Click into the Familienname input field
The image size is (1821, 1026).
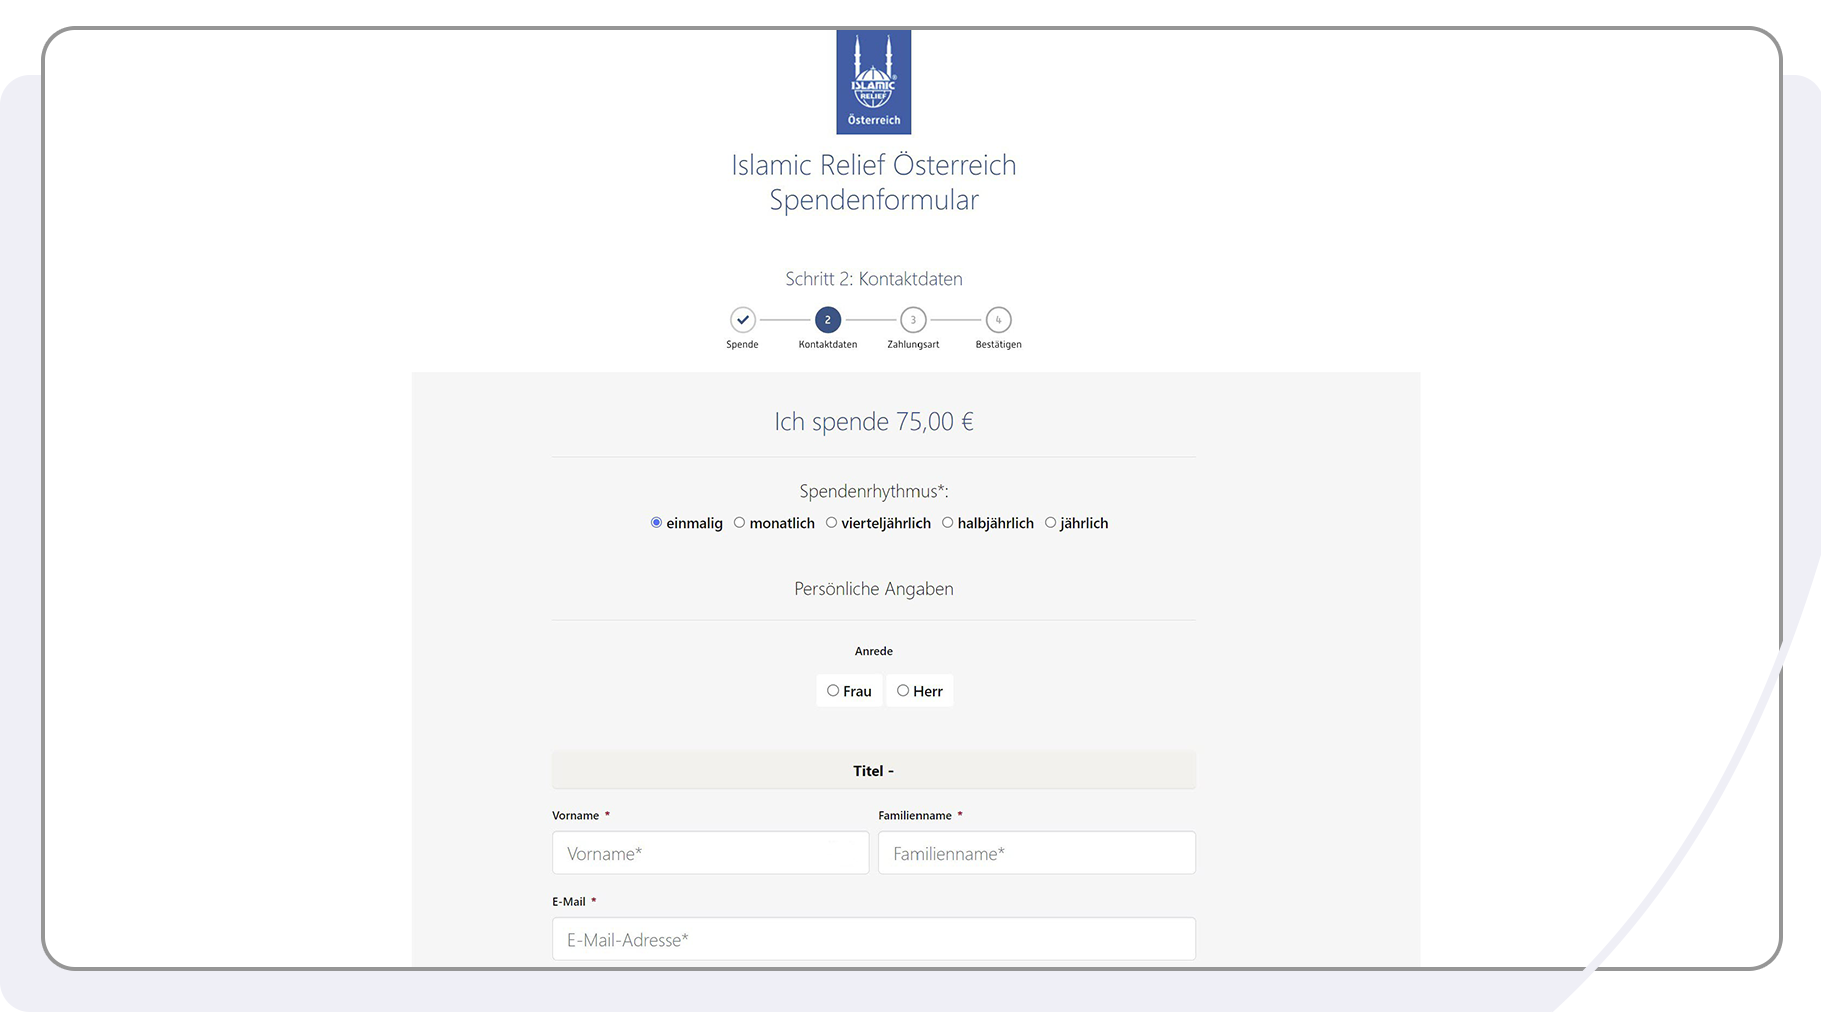tap(1036, 852)
